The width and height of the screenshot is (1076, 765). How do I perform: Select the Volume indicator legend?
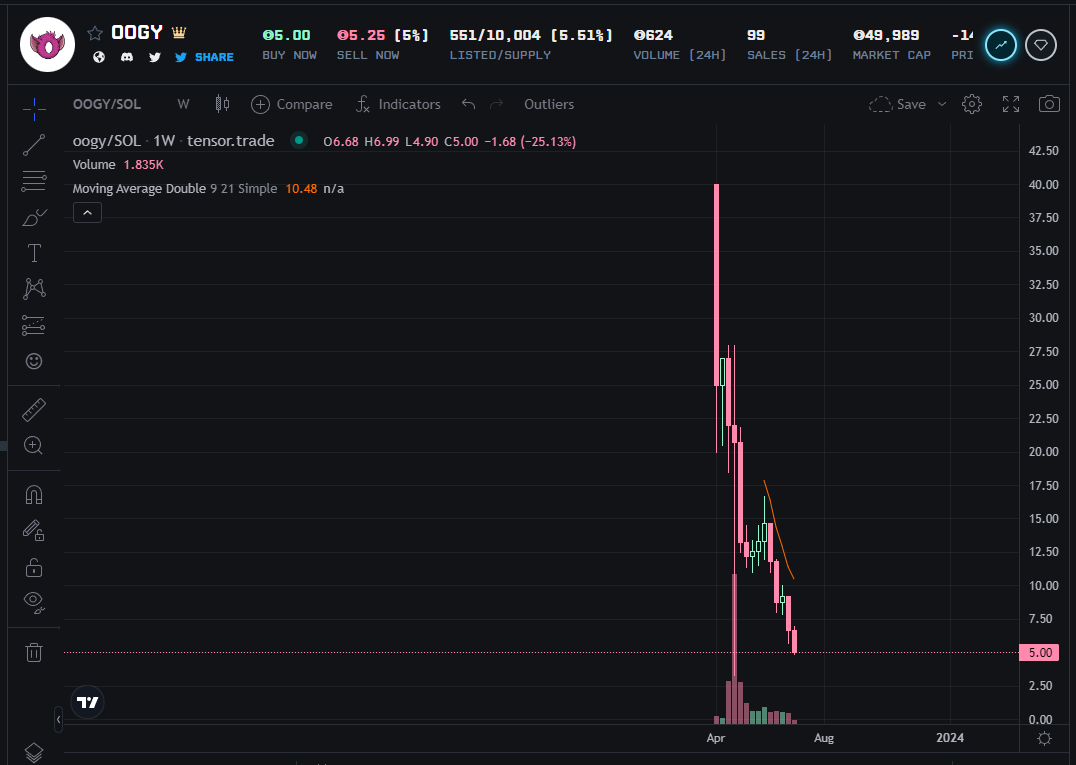[x=94, y=165]
